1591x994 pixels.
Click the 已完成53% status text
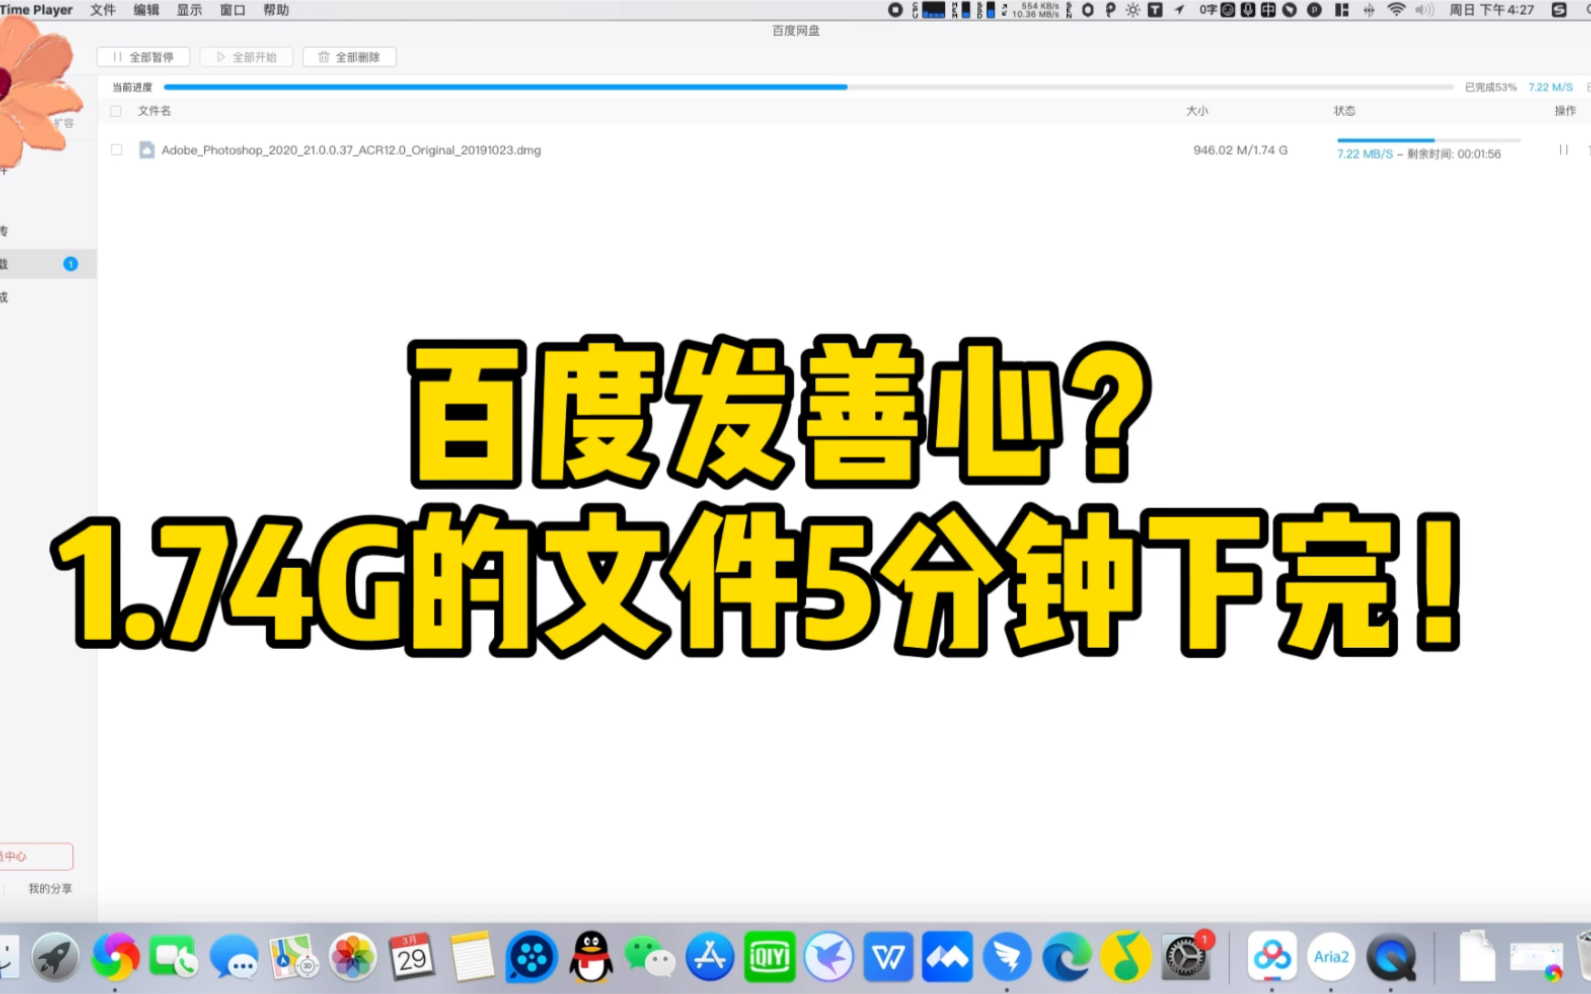pos(1491,87)
